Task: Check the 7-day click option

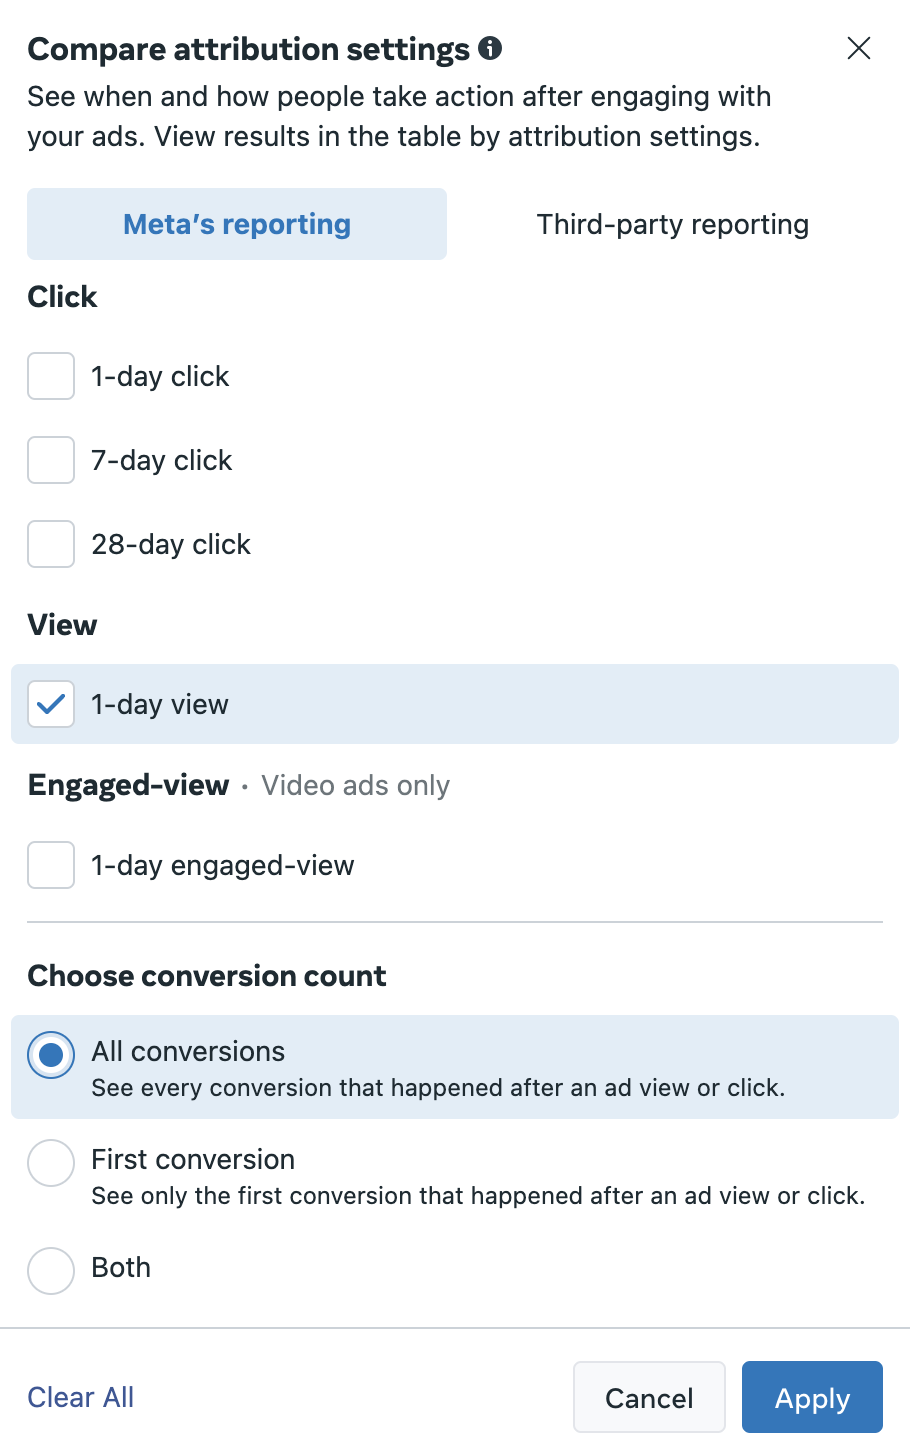Action: point(51,460)
